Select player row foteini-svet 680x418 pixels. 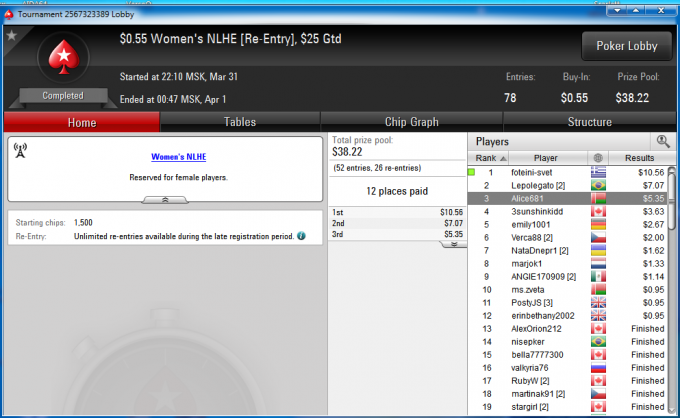click(567, 173)
